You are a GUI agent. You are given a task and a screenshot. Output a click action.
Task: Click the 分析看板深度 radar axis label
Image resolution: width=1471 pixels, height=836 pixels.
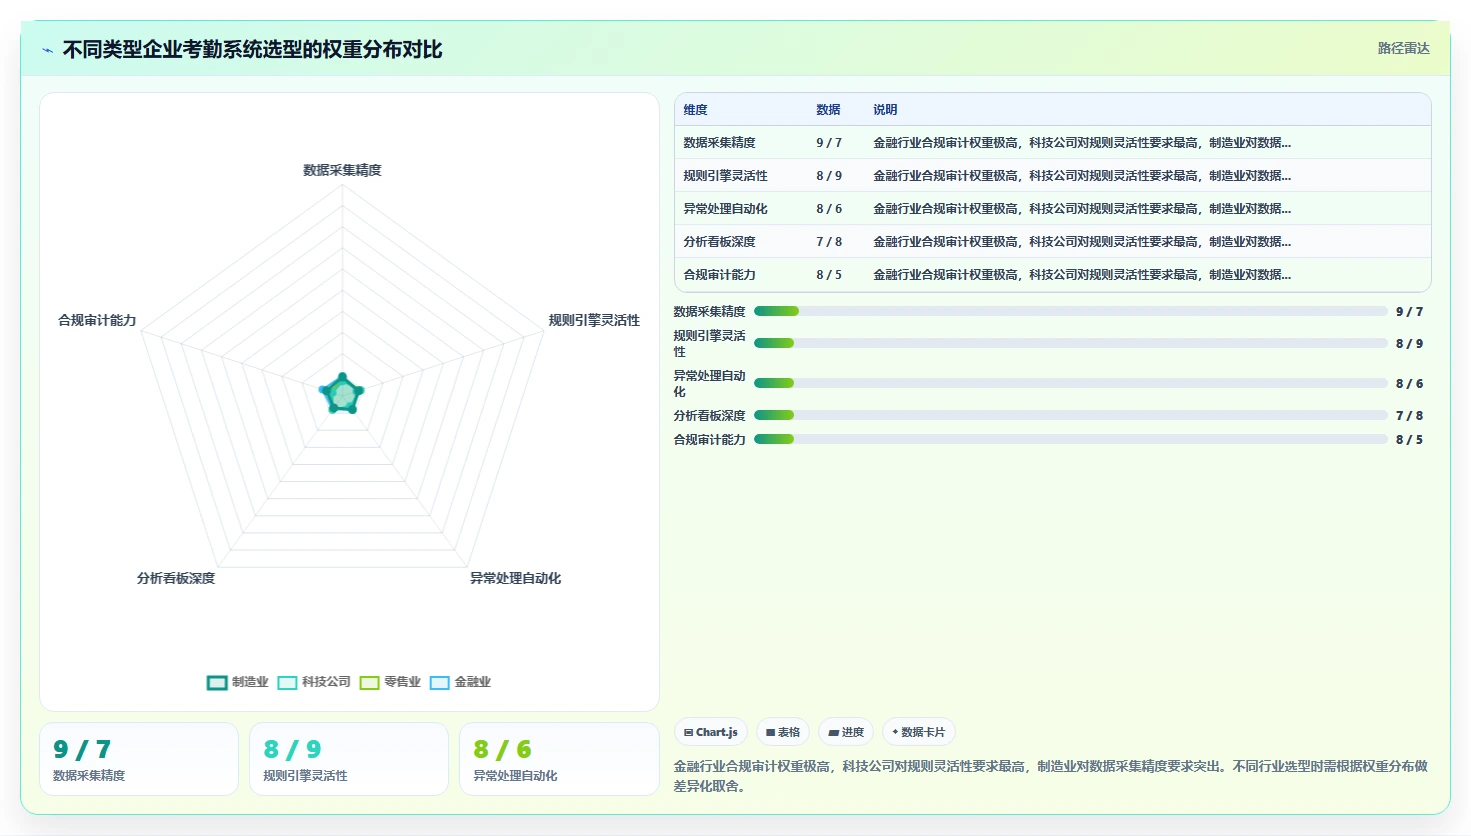tap(176, 578)
